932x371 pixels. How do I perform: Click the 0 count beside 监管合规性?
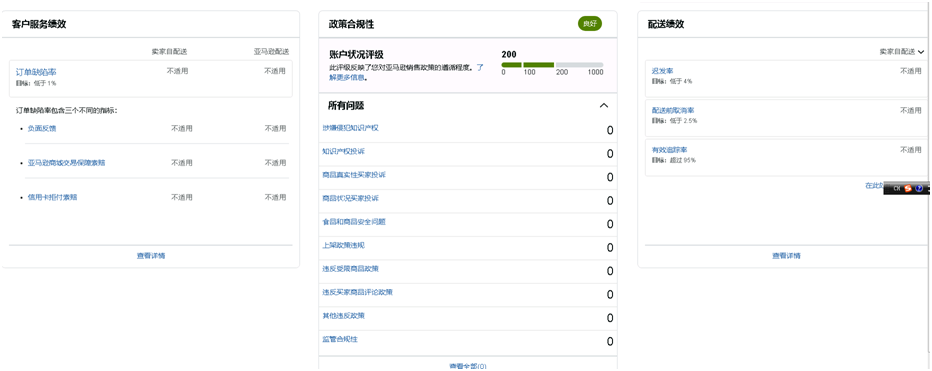(610, 342)
